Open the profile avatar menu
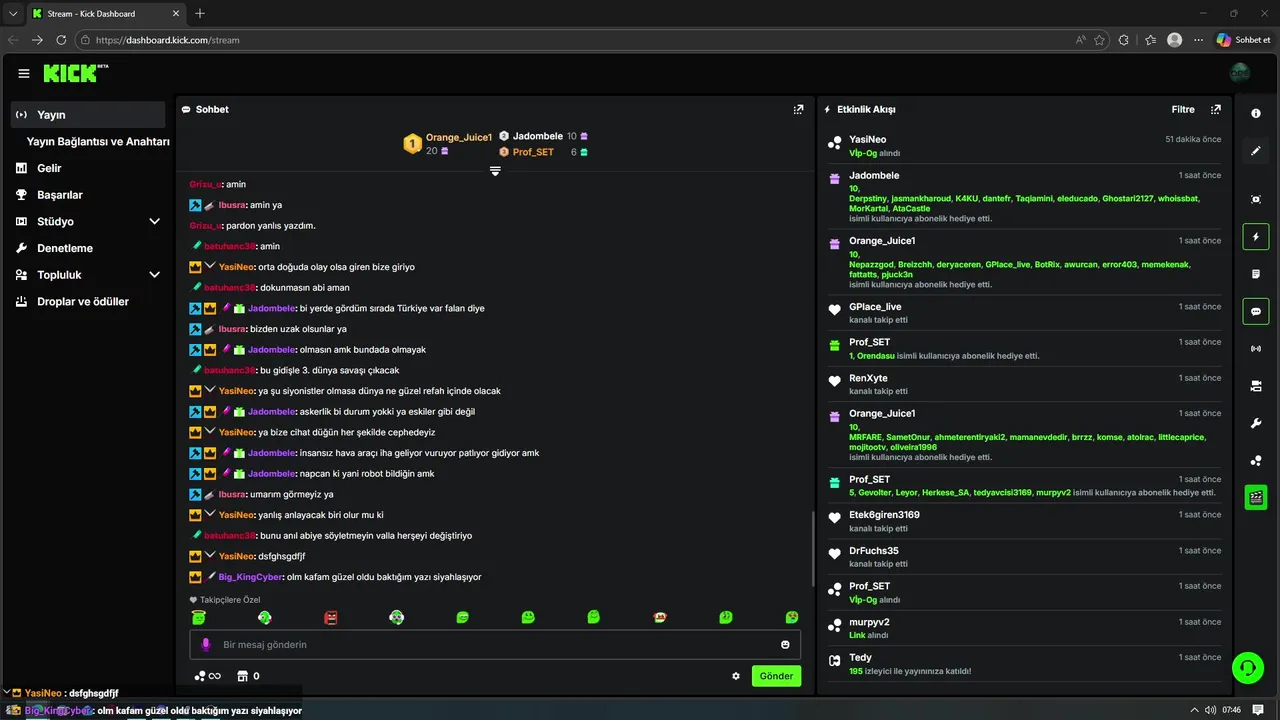 tap(1240, 73)
